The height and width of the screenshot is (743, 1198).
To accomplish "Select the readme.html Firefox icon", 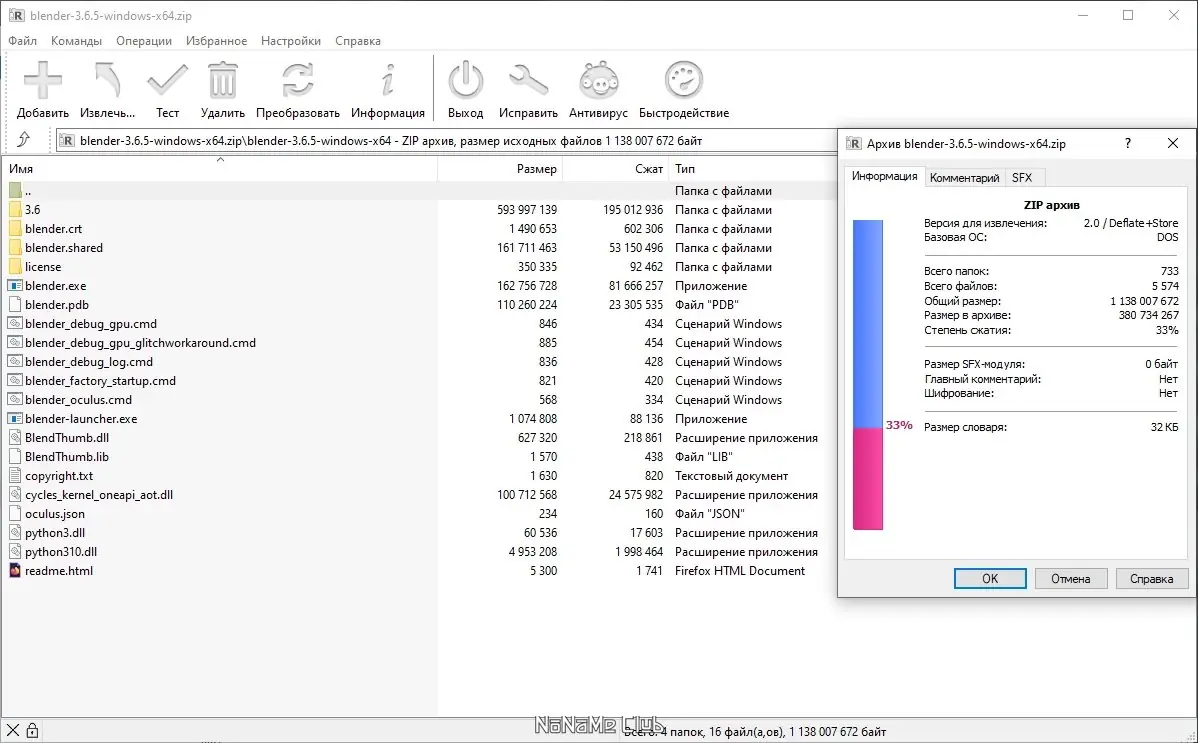I will (x=15, y=570).
